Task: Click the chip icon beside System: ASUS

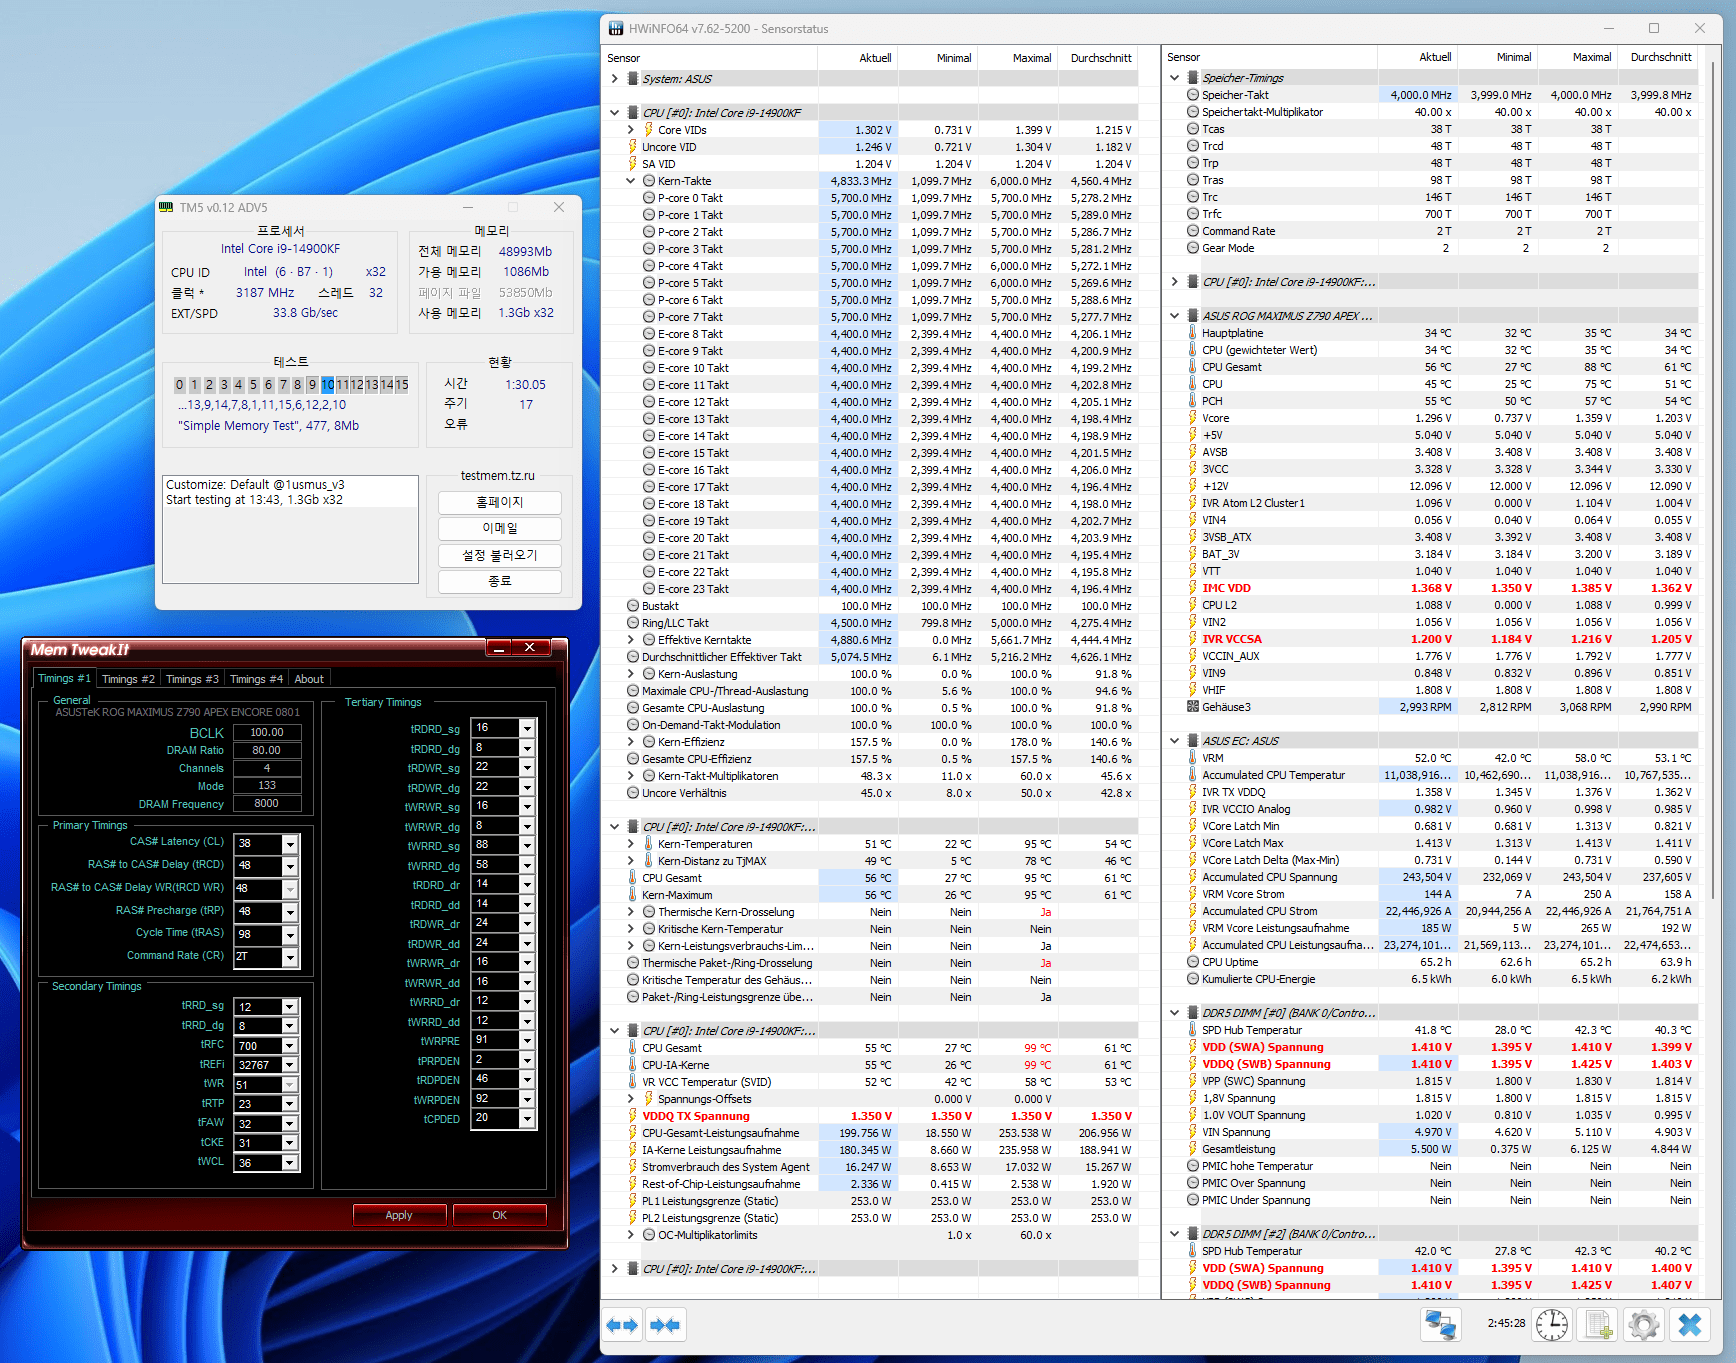Action: click(633, 78)
